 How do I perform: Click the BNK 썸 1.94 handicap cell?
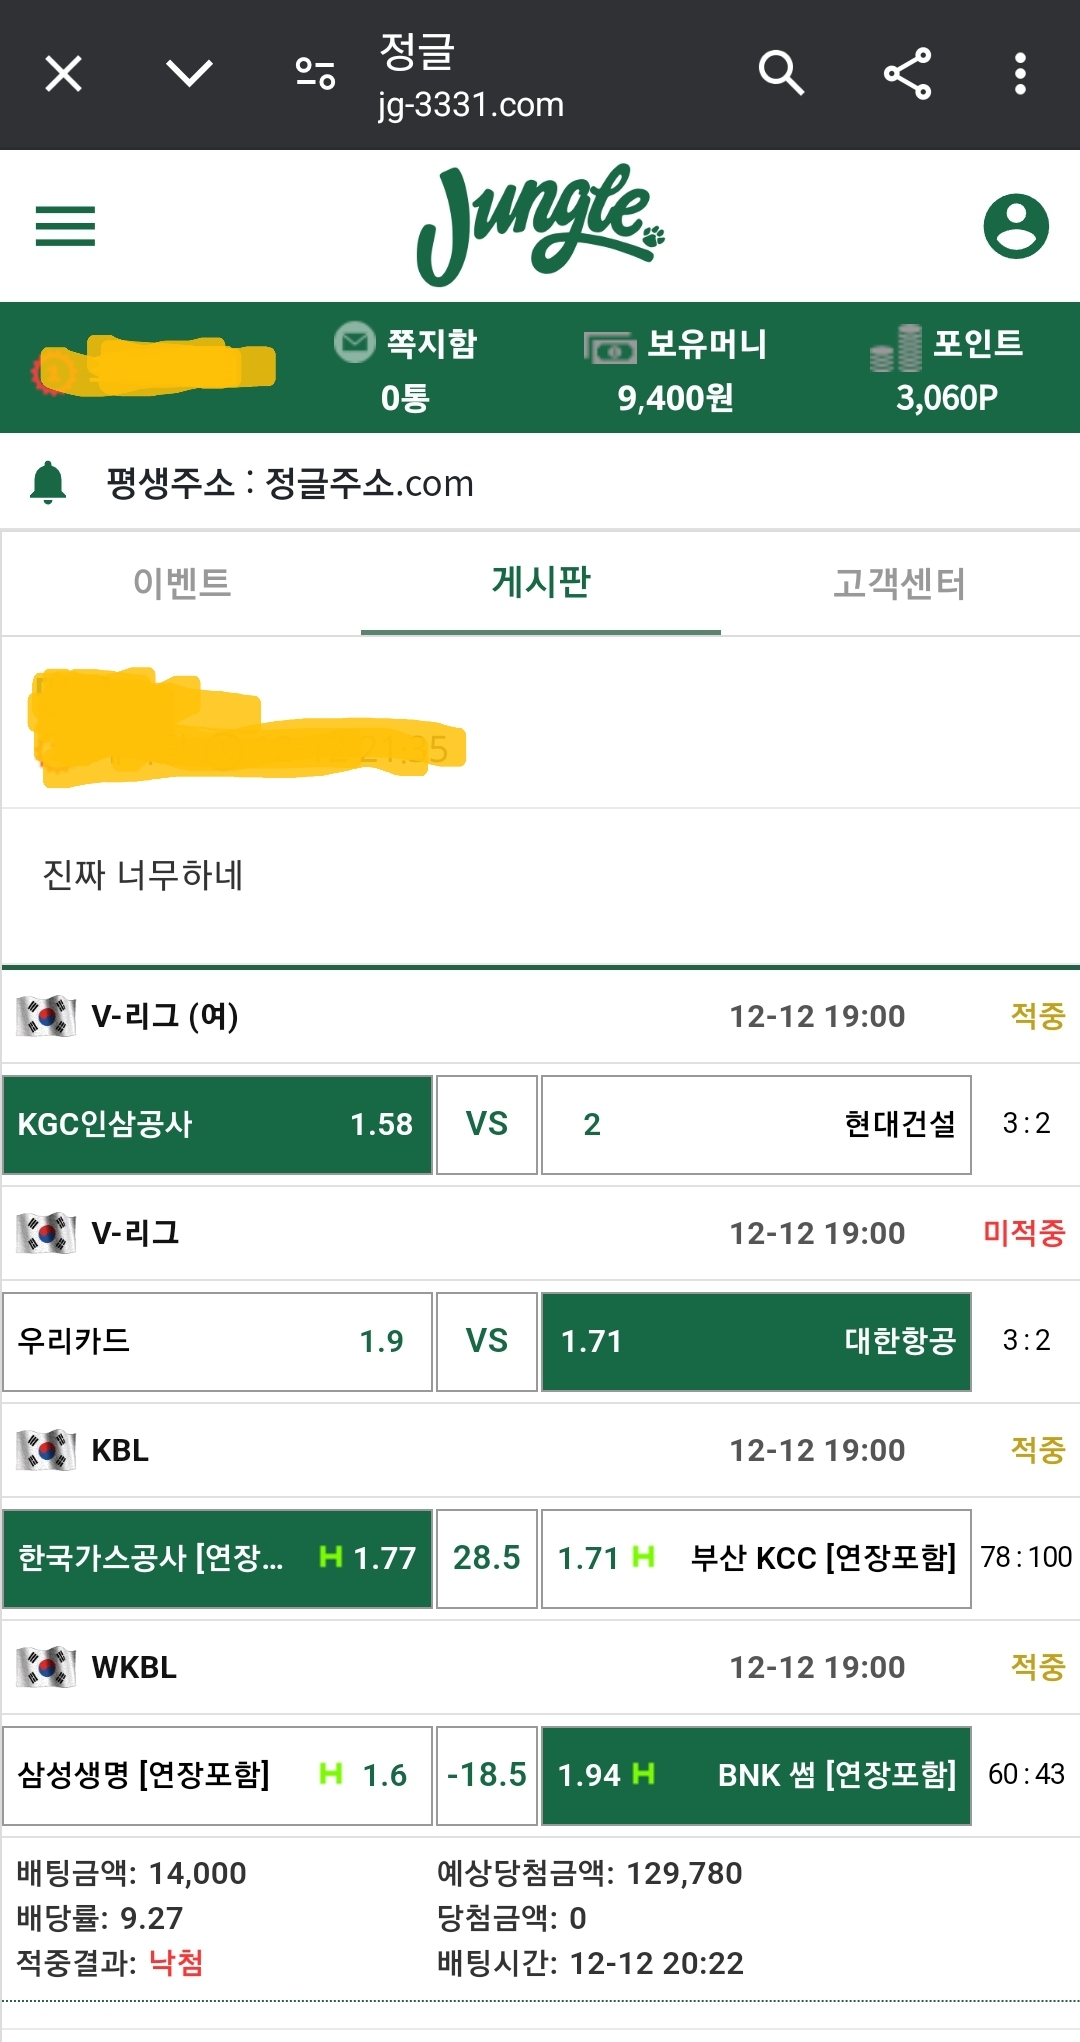(x=756, y=1776)
